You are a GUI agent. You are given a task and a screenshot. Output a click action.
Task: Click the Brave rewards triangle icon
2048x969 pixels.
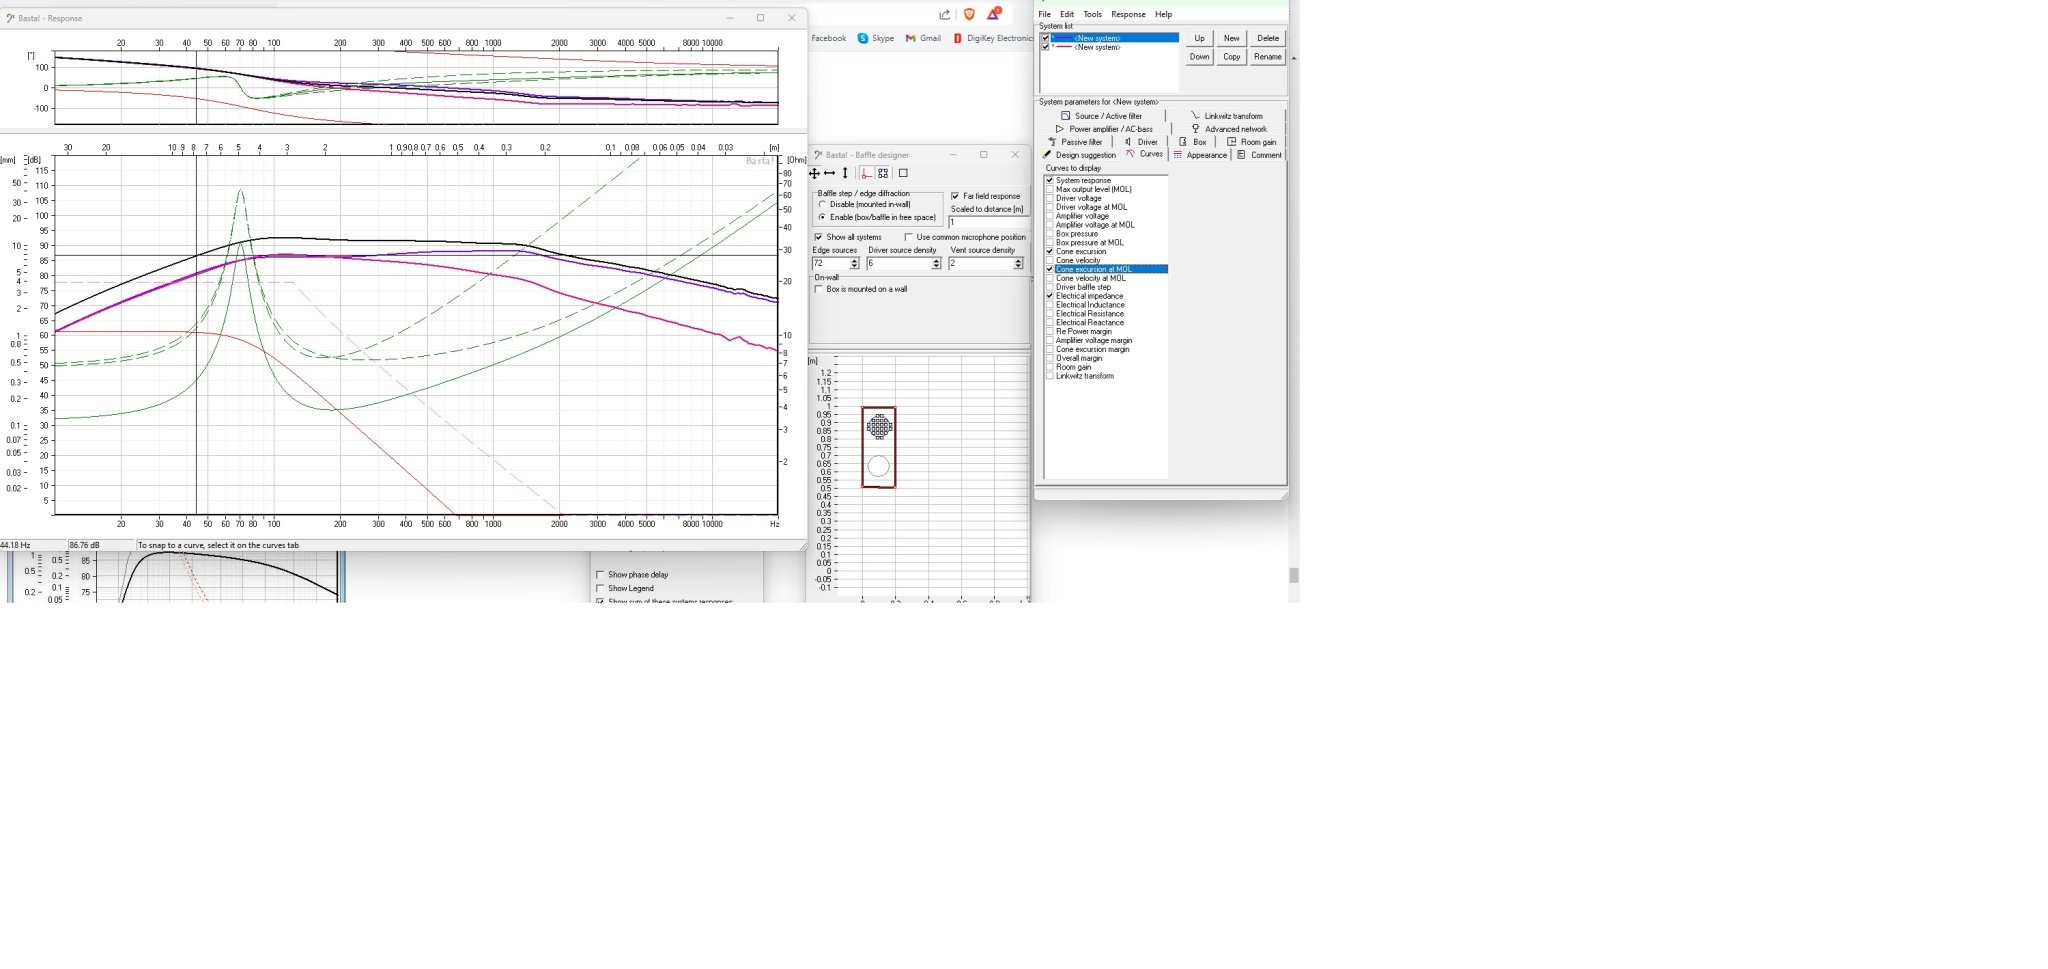993,14
